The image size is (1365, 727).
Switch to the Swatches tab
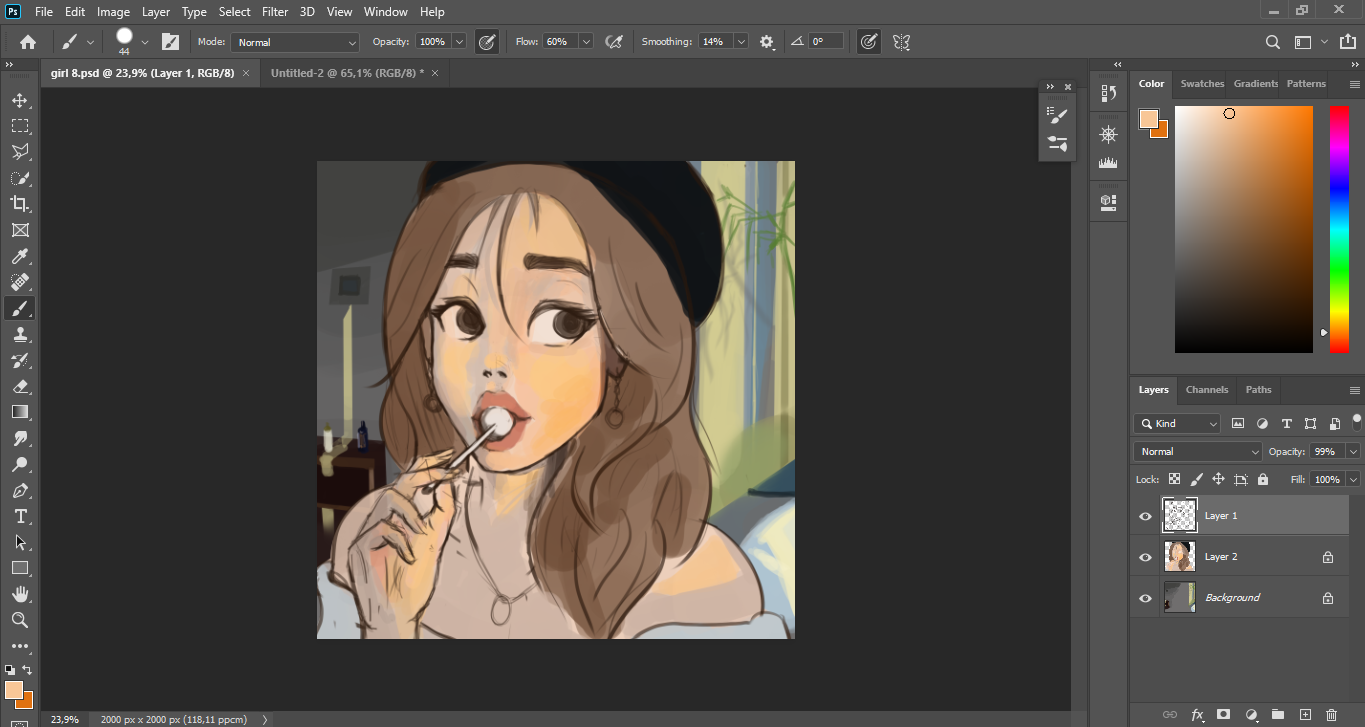pyautogui.click(x=1202, y=84)
